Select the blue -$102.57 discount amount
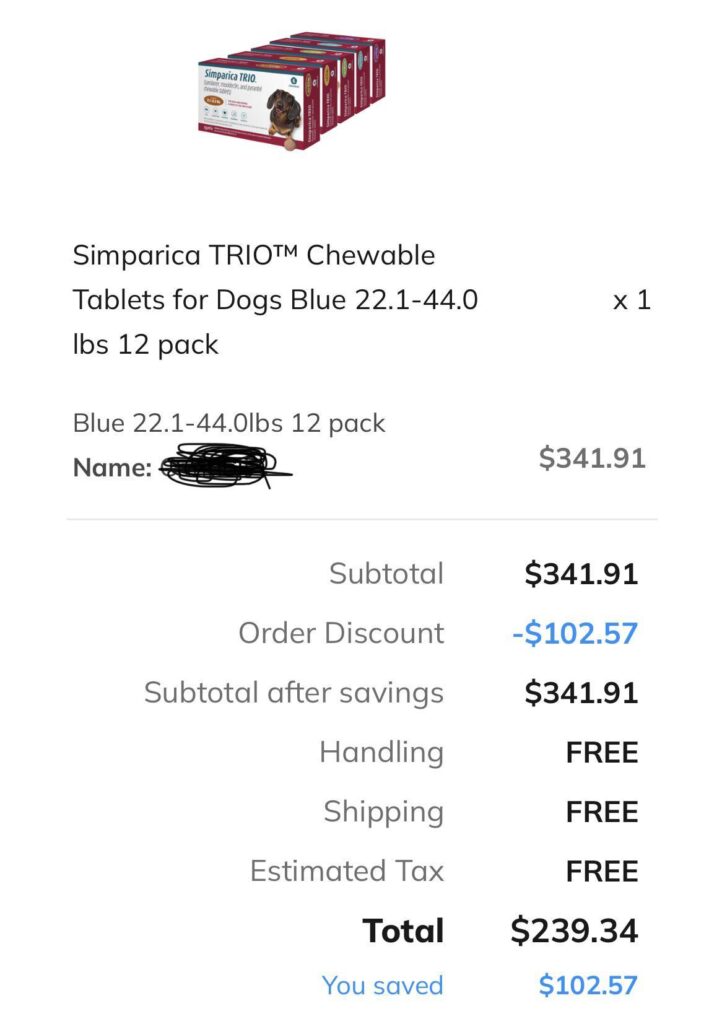709x1024 pixels. point(575,633)
